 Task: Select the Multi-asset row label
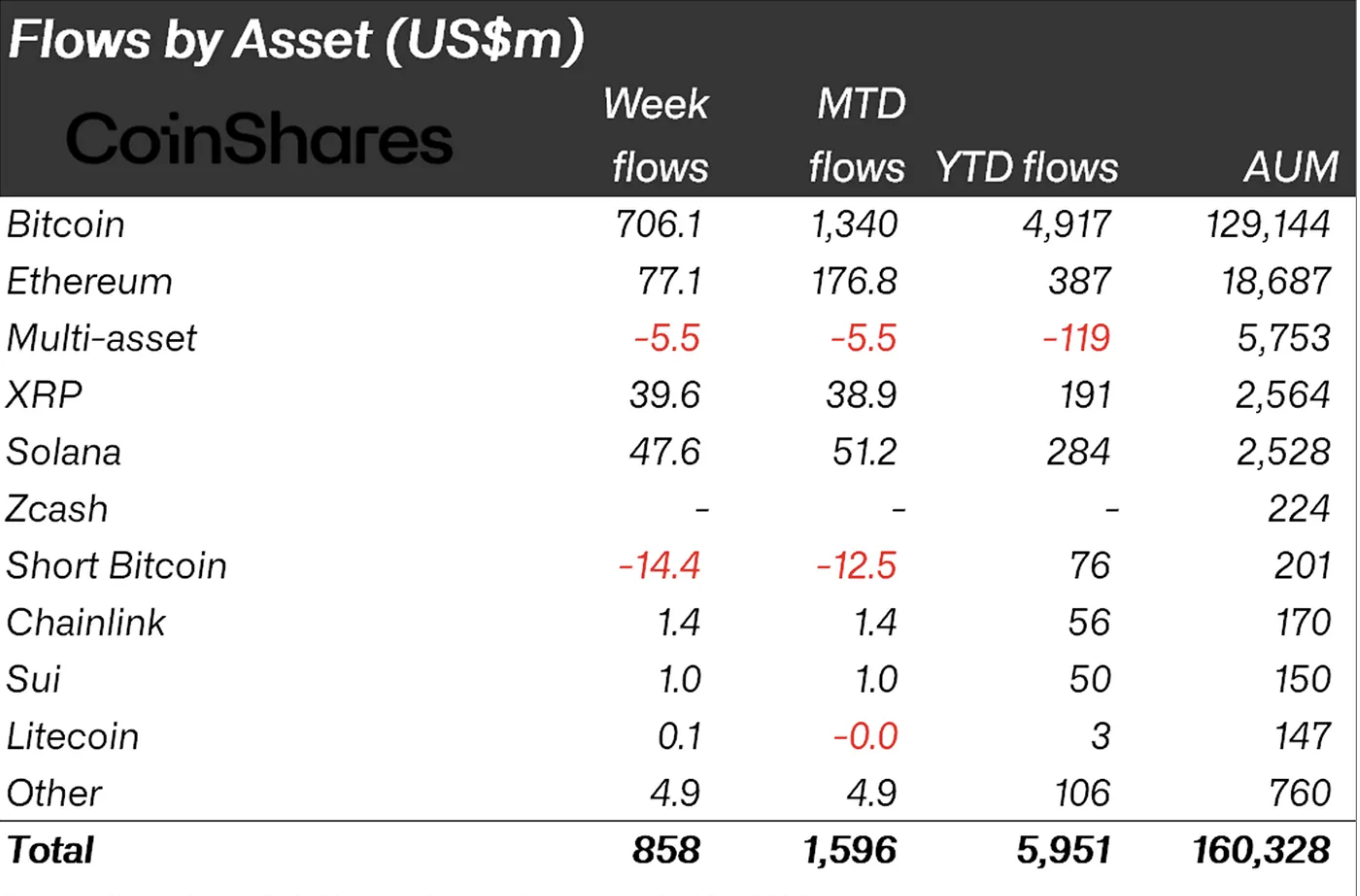(x=101, y=338)
